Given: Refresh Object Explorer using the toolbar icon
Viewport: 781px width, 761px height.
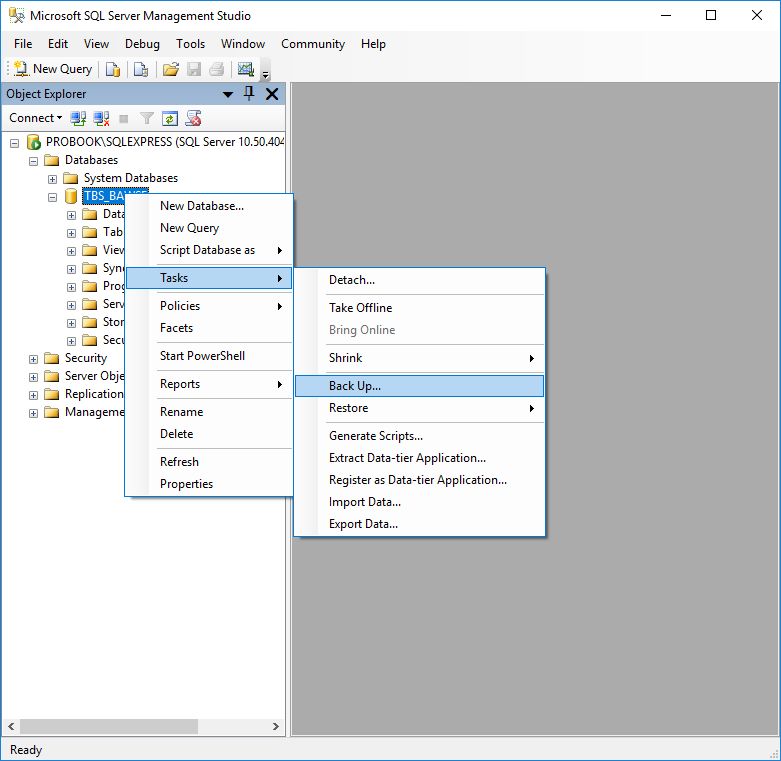Looking at the screenshot, I should click(x=170, y=118).
